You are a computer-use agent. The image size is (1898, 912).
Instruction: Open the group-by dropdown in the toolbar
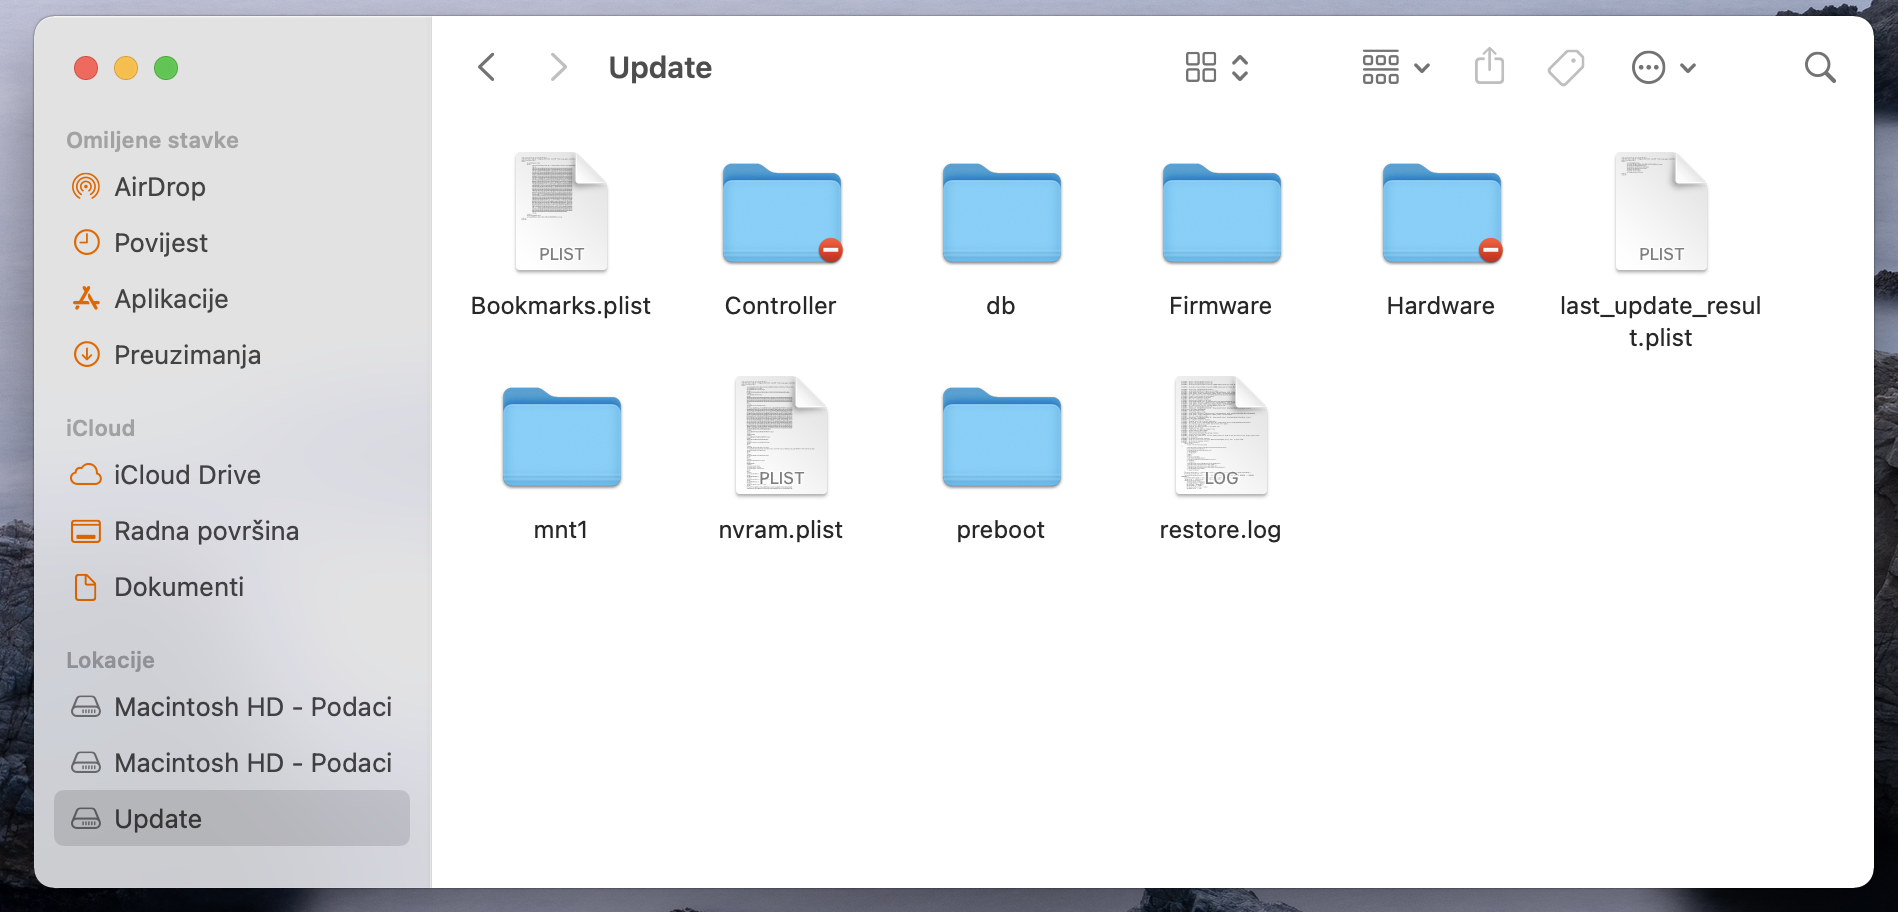[1396, 68]
